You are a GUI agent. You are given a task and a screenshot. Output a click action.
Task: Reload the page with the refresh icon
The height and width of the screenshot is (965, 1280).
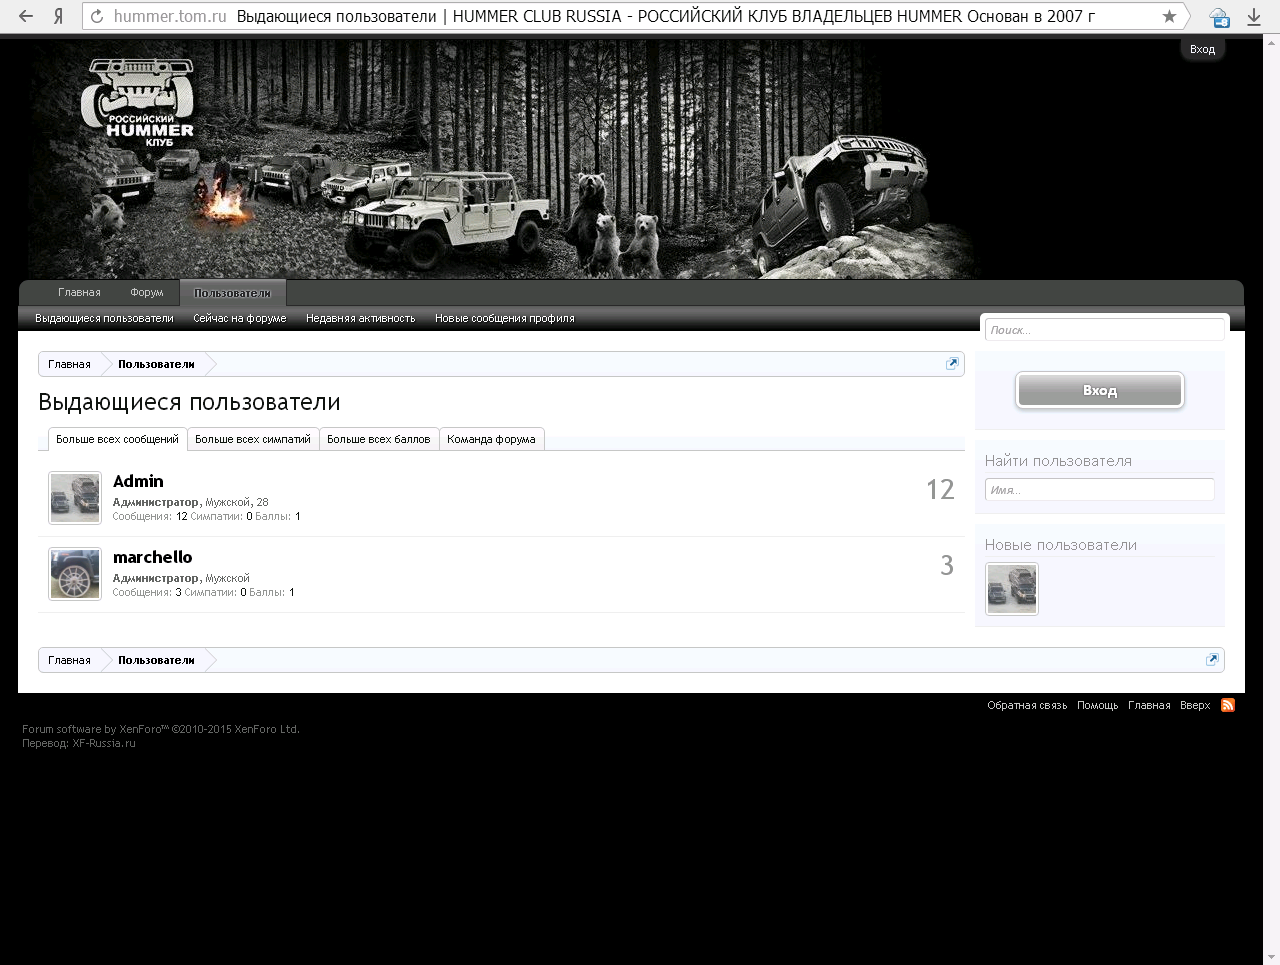pos(97,16)
